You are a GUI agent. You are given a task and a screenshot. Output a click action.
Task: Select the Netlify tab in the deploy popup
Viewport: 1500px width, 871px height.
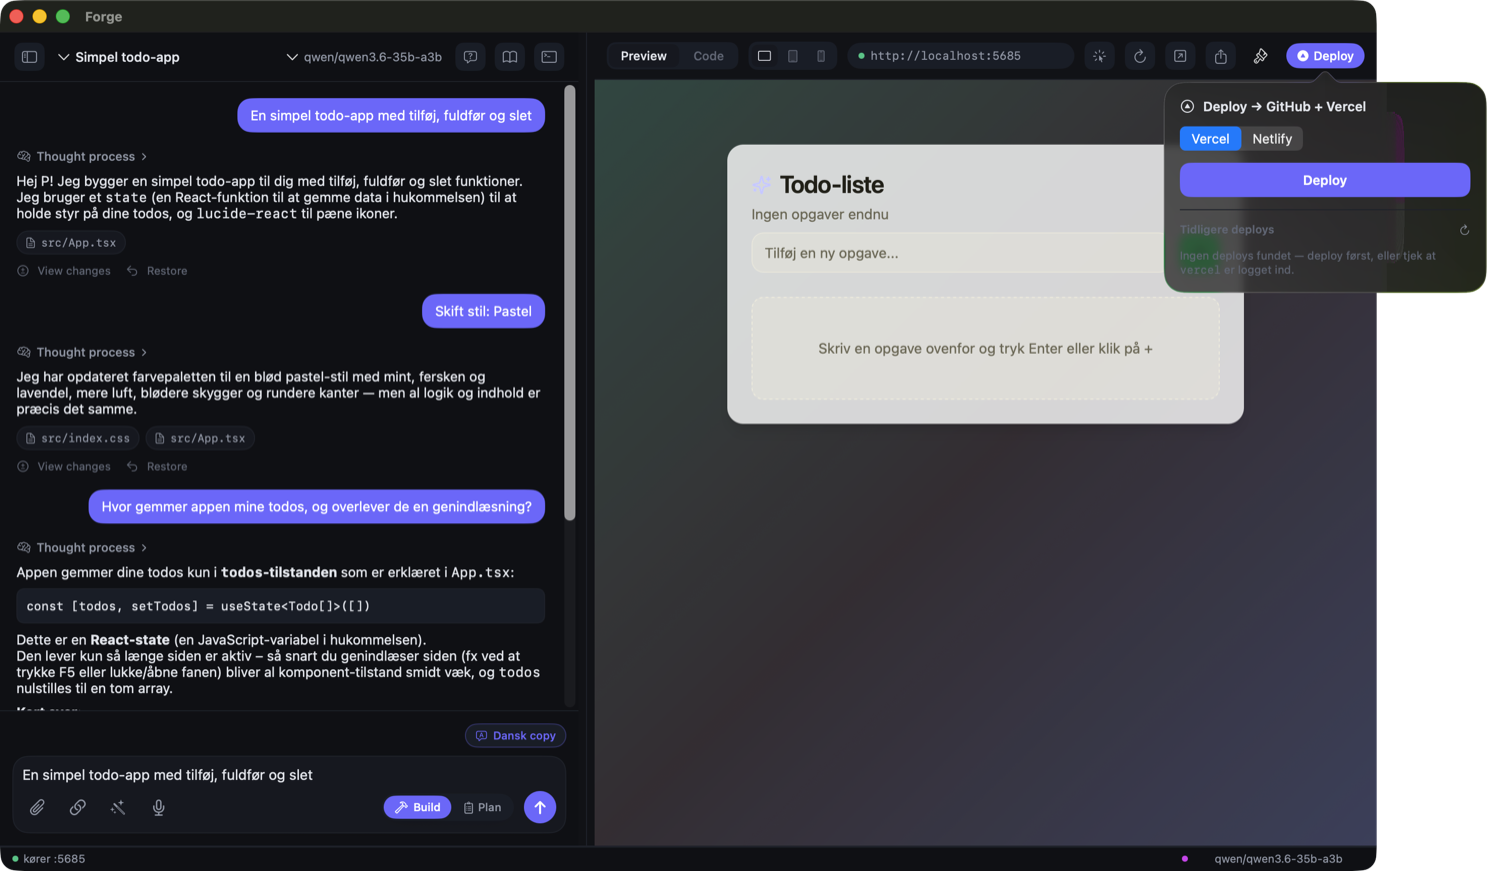click(x=1272, y=139)
